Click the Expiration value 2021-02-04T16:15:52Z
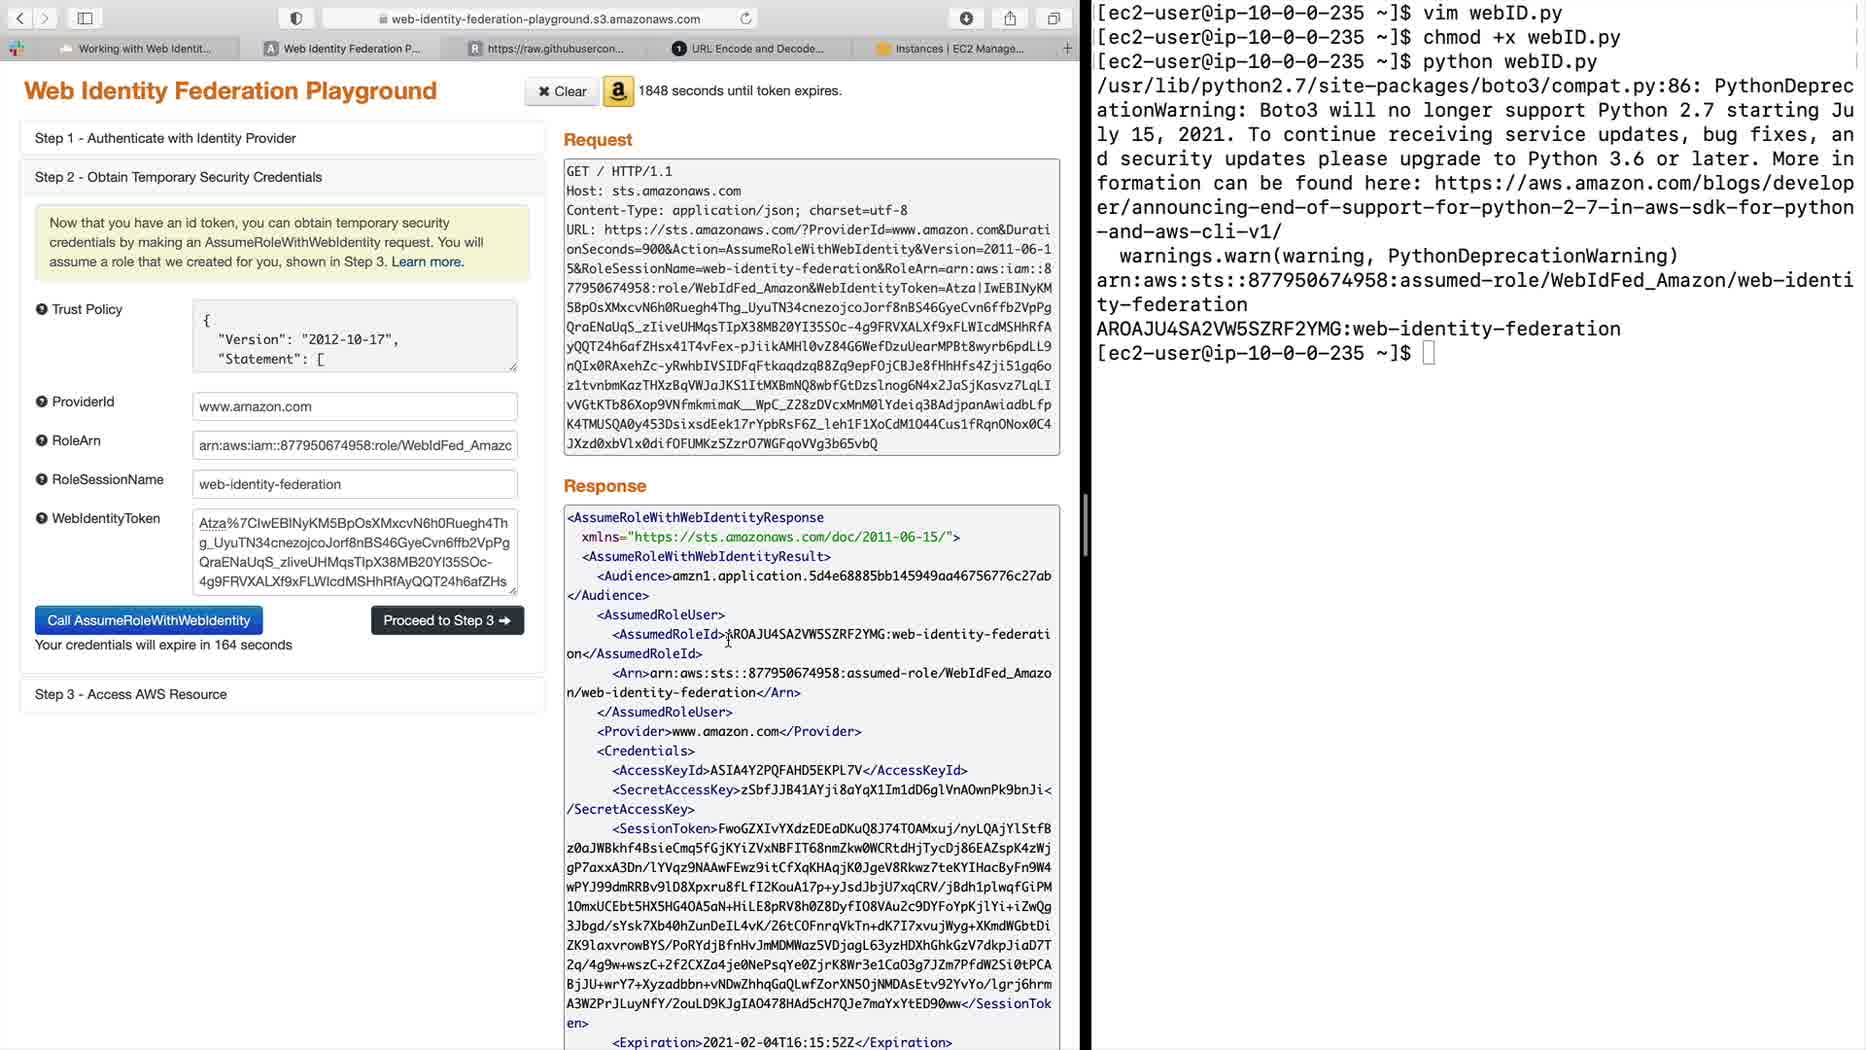 tap(779, 1042)
